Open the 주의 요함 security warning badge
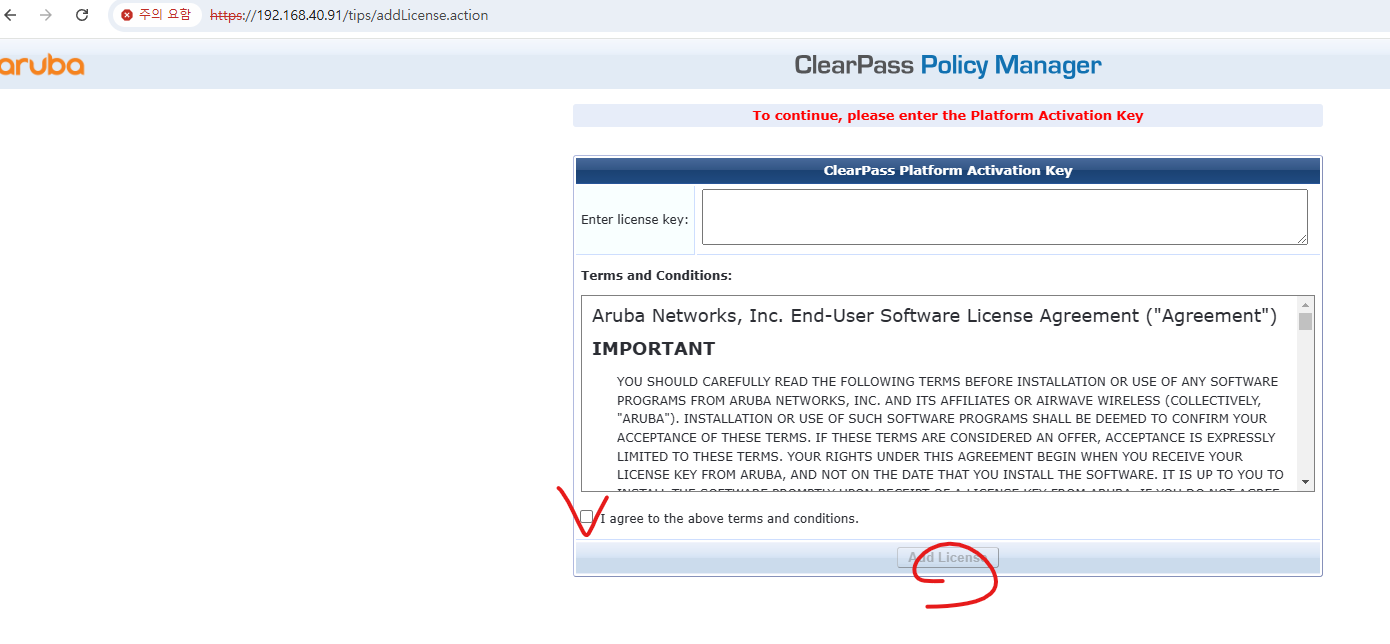 pyautogui.click(x=155, y=15)
